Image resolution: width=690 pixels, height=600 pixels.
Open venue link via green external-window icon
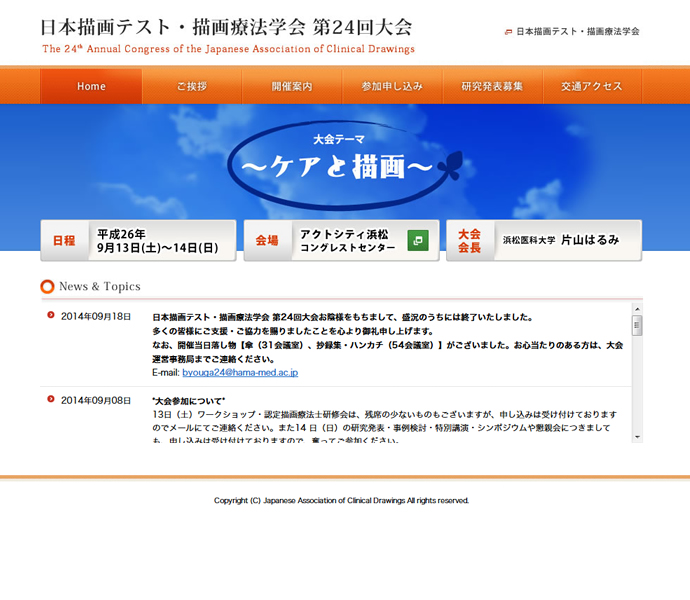418,240
